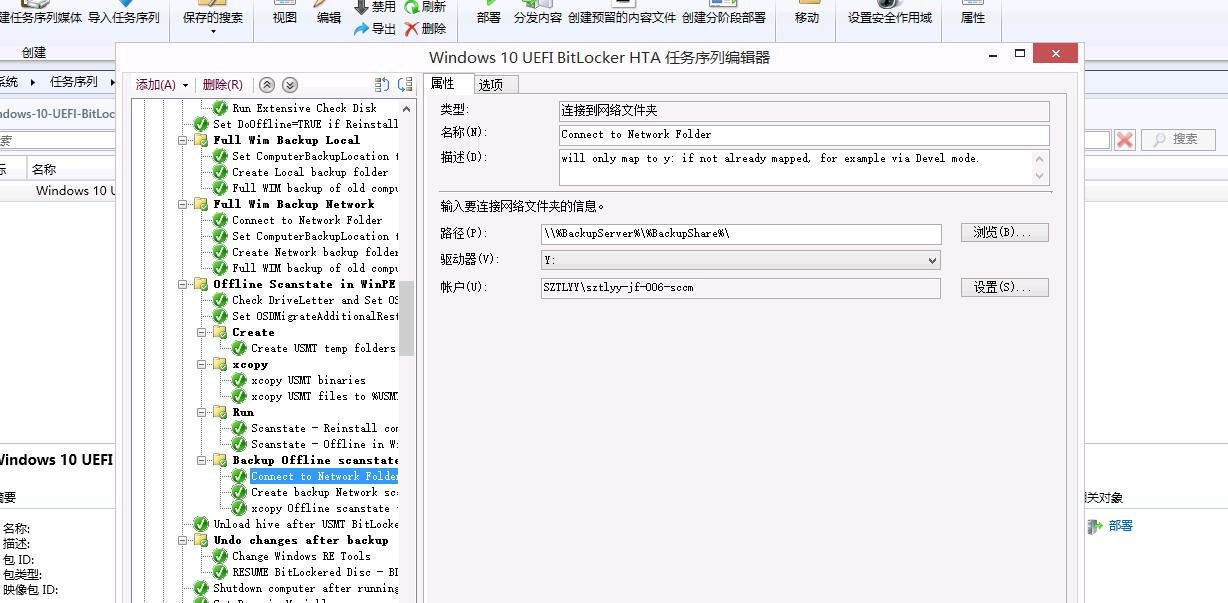Viewport: 1228px width, 603px height.
Task: Click green check icon of Change Windows RE Tools
Action: (x=220, y=556)
